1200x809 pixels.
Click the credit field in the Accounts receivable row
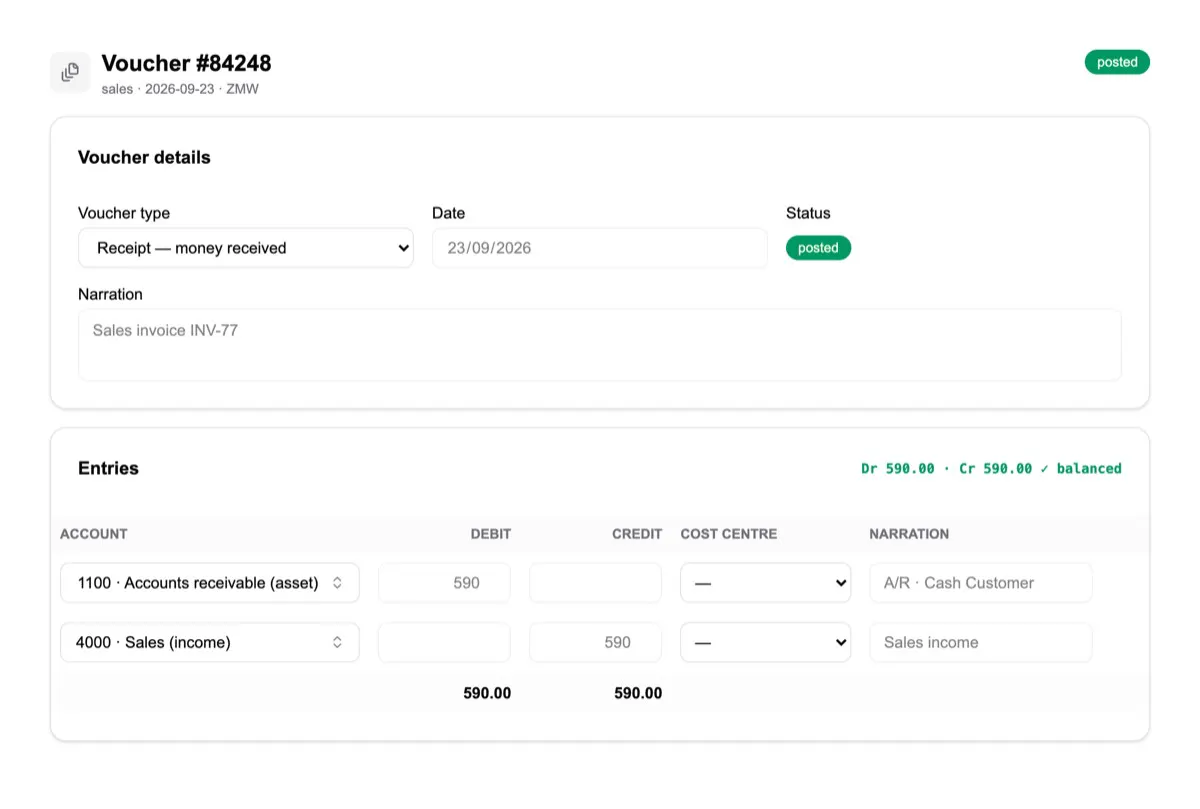coord(595,583)
